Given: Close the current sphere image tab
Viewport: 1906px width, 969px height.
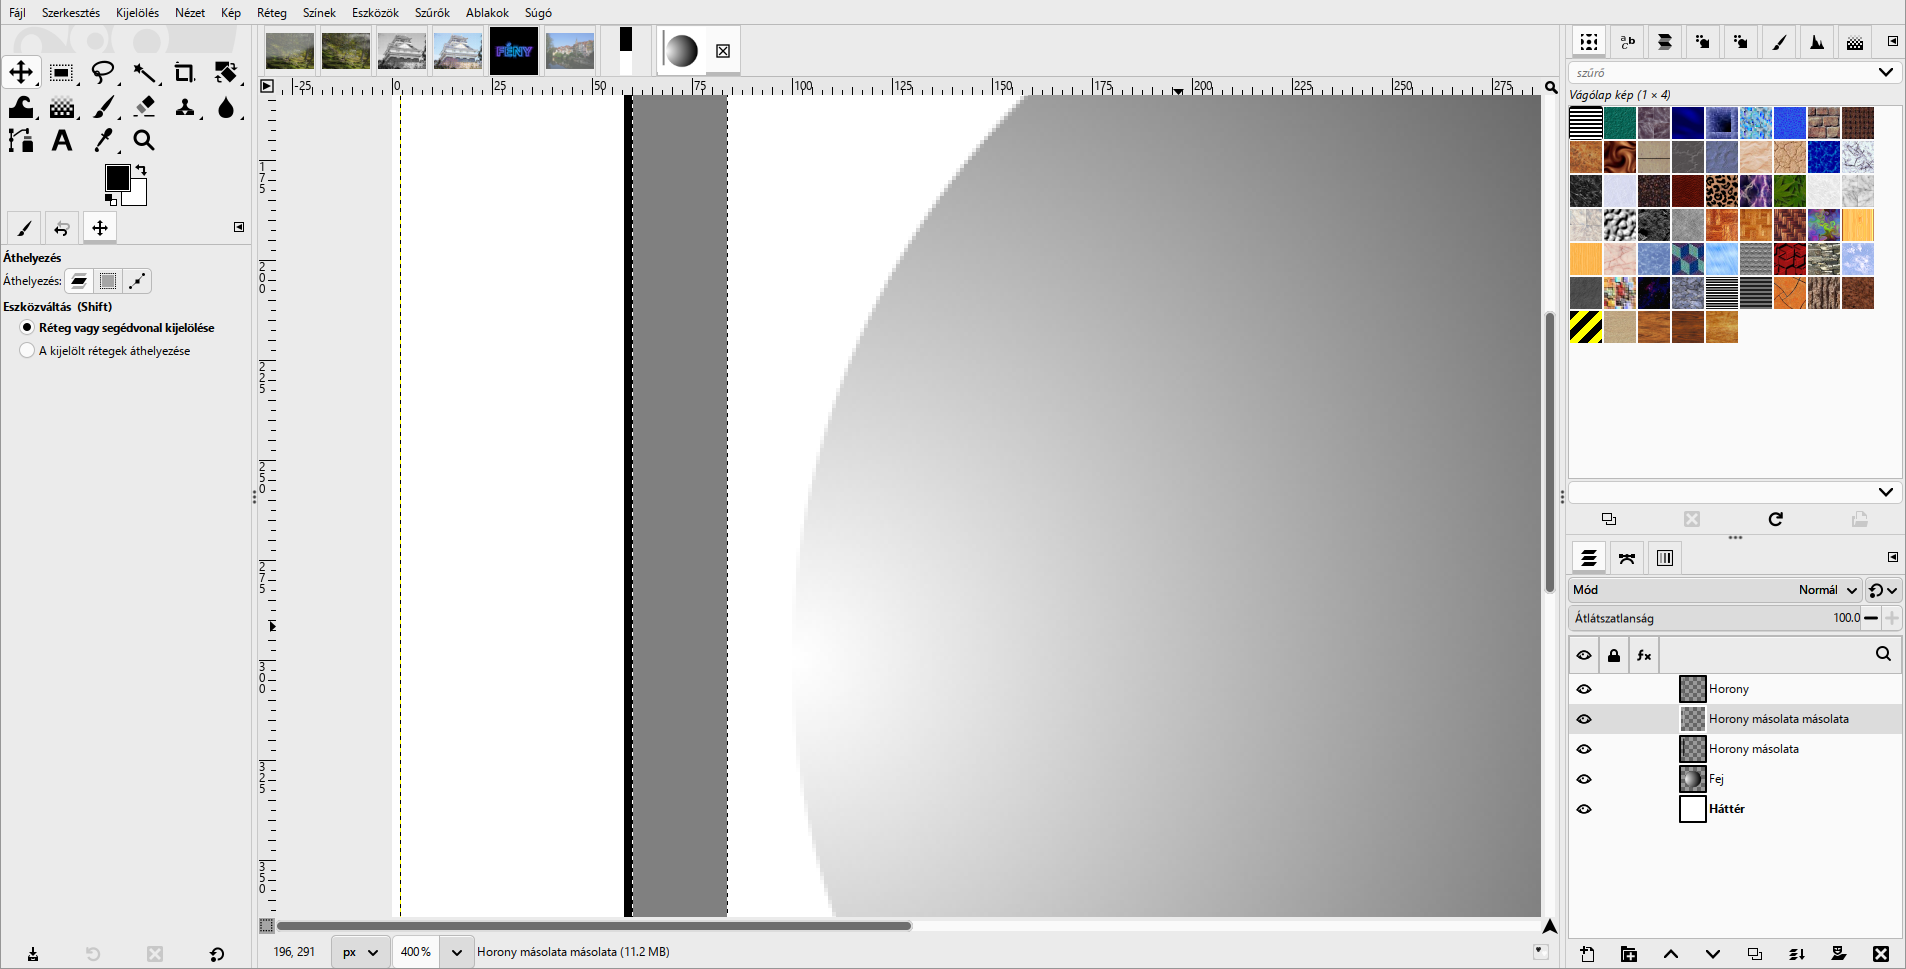Looking at the screenshot, I should [x=723, y=51].
